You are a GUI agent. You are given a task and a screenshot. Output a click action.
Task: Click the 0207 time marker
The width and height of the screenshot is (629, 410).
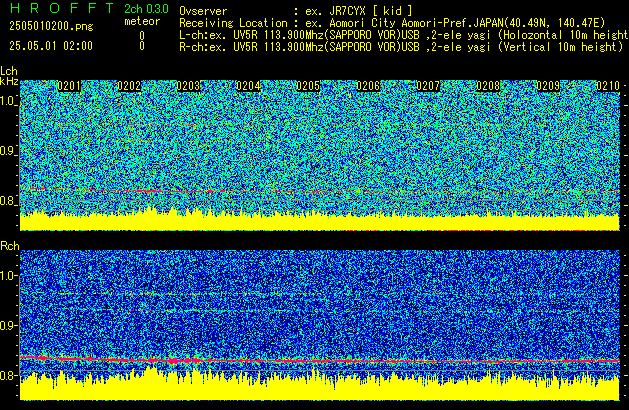click(428, 86)
